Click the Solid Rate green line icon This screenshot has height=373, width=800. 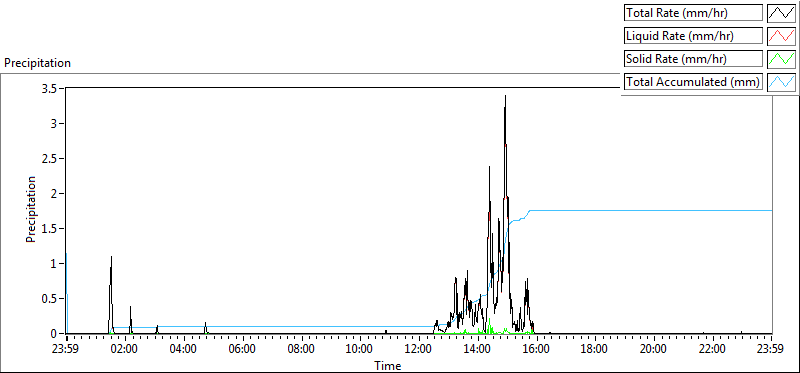pyautogui.click(x=781, y=58)
